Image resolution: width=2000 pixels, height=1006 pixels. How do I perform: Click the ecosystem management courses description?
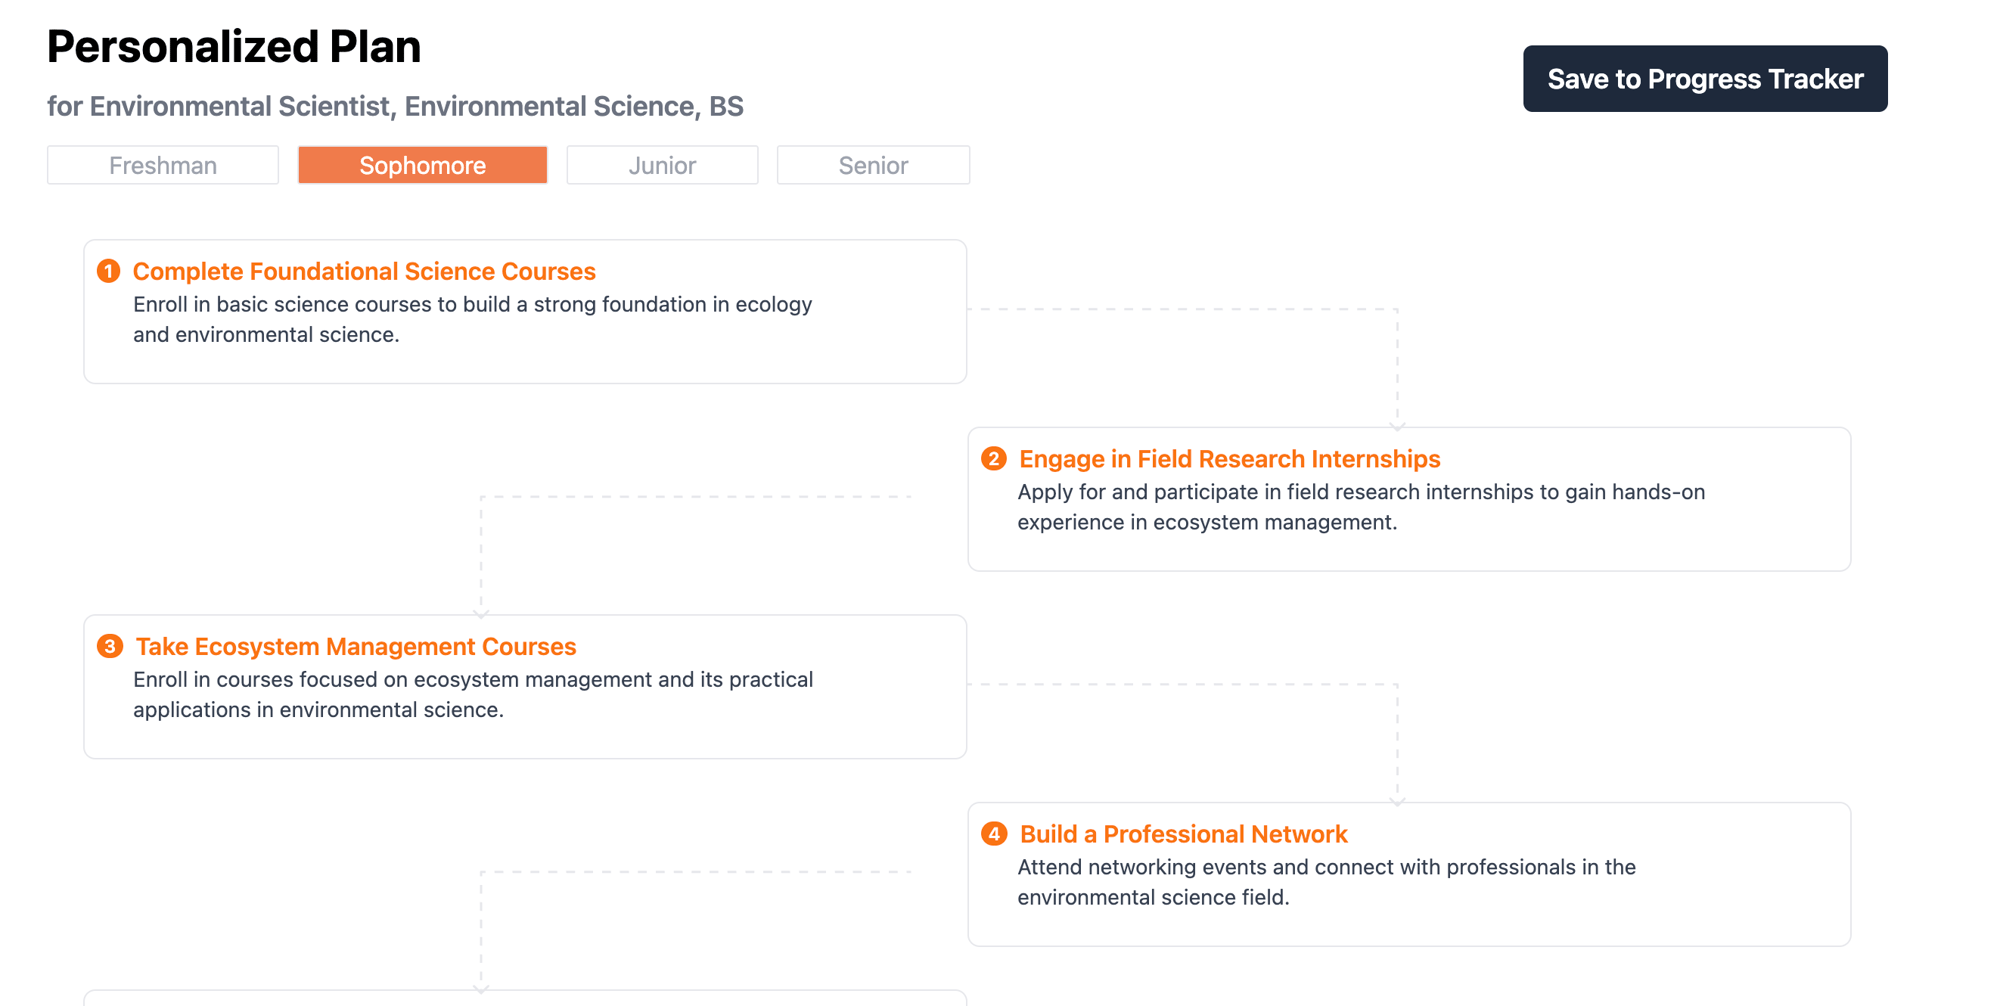(x=472, y=694)
